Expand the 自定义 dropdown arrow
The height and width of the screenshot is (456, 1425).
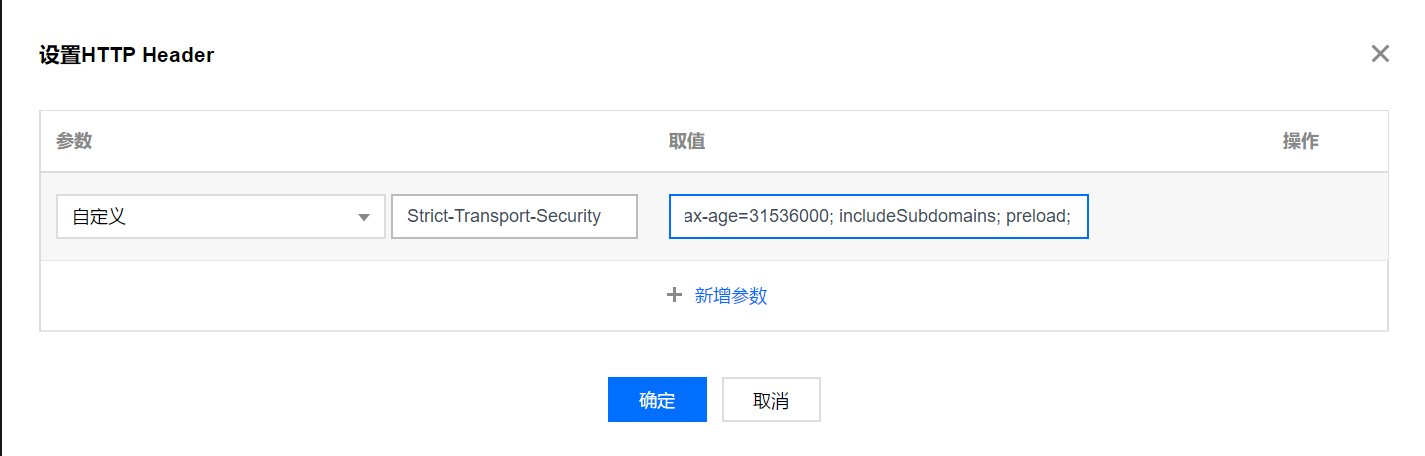[364, 217]
